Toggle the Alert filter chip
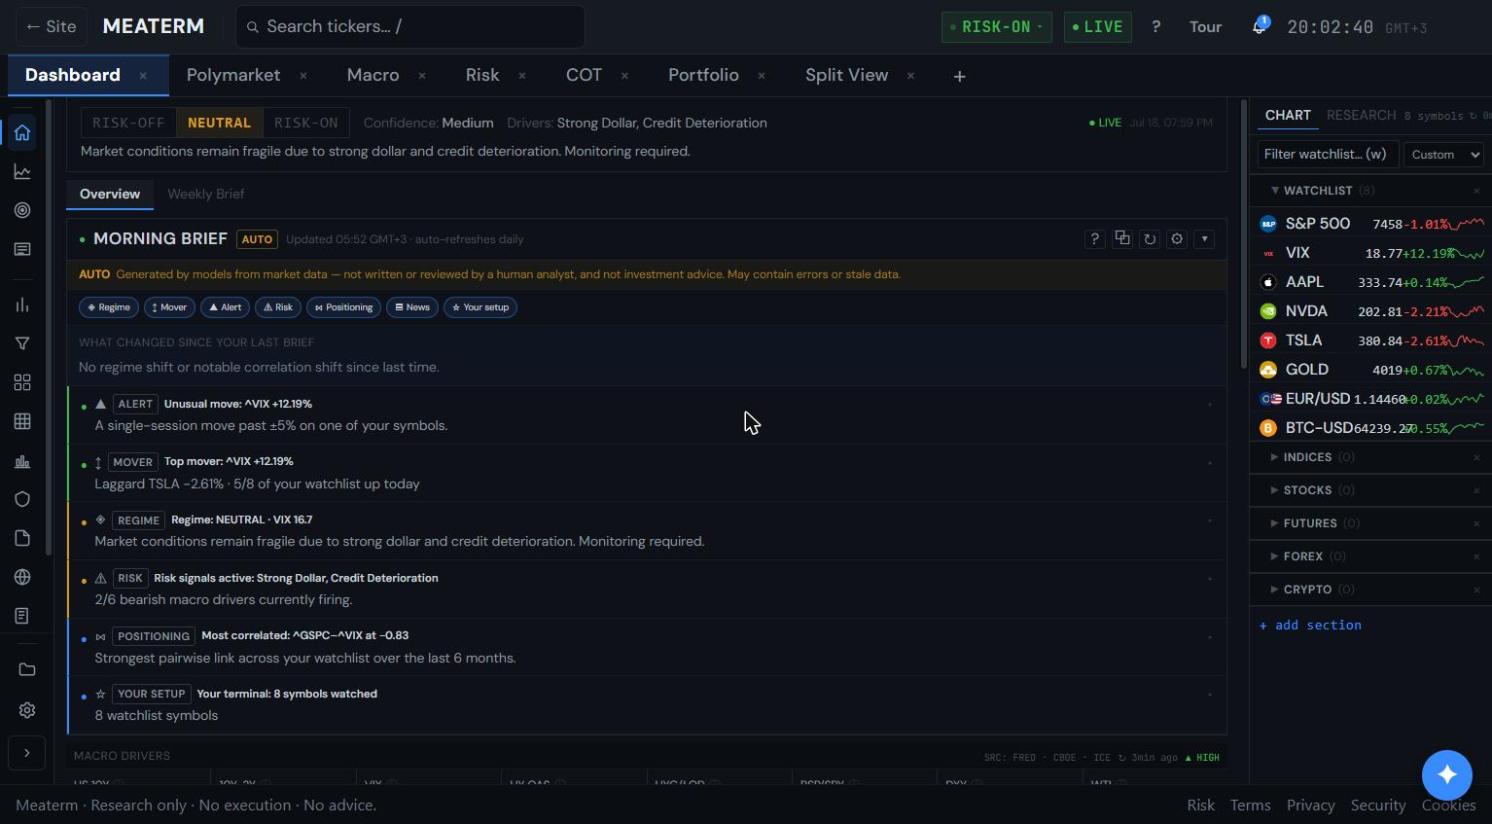This screenshot has height=824, width=1492. tap(225, 307)
